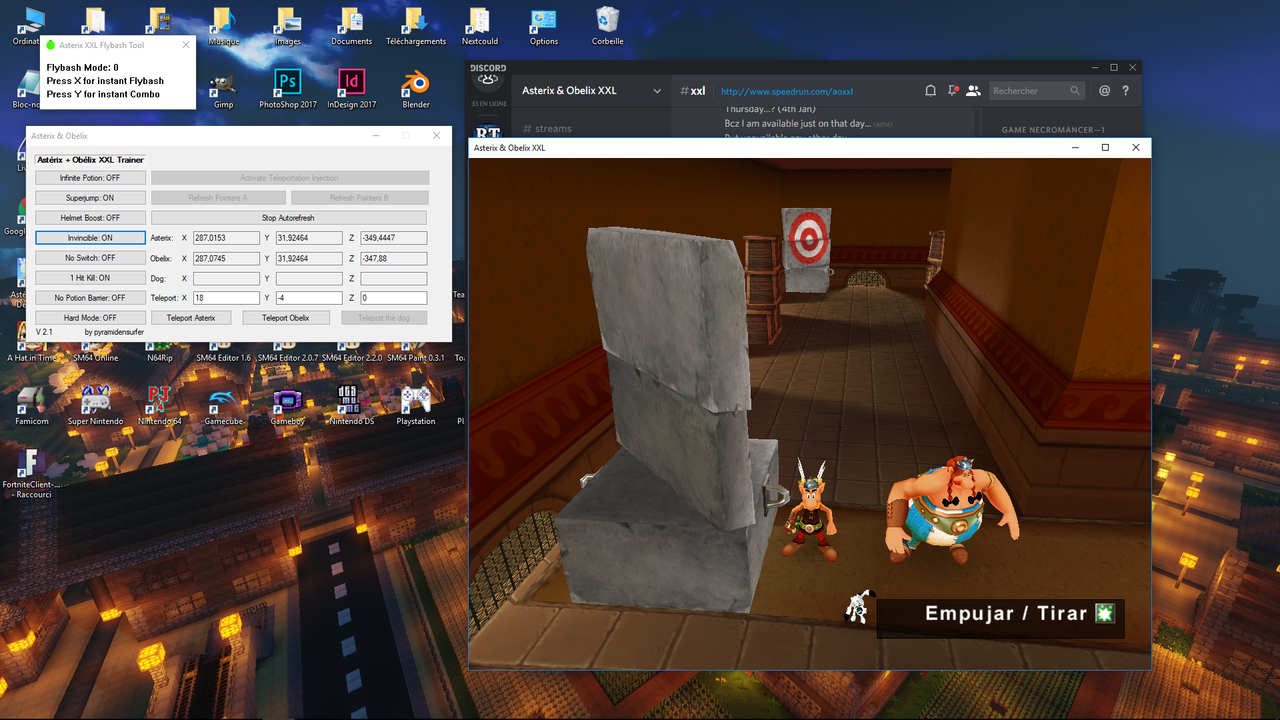Toggle 1 Hit Kill: ON in trainer
The height and width of the screenshot is (720, 1280).
tap(90, 278)
